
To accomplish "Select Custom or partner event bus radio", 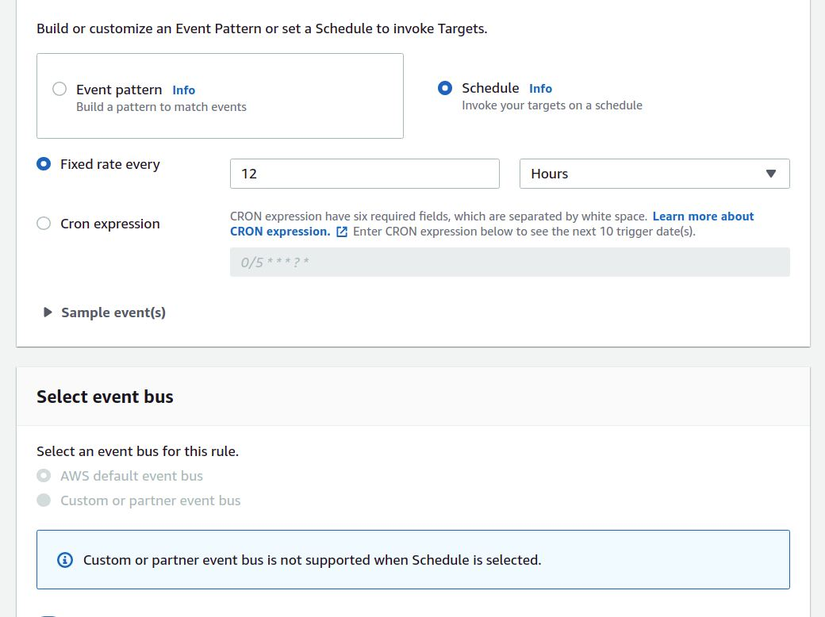I will click(44, 500).
